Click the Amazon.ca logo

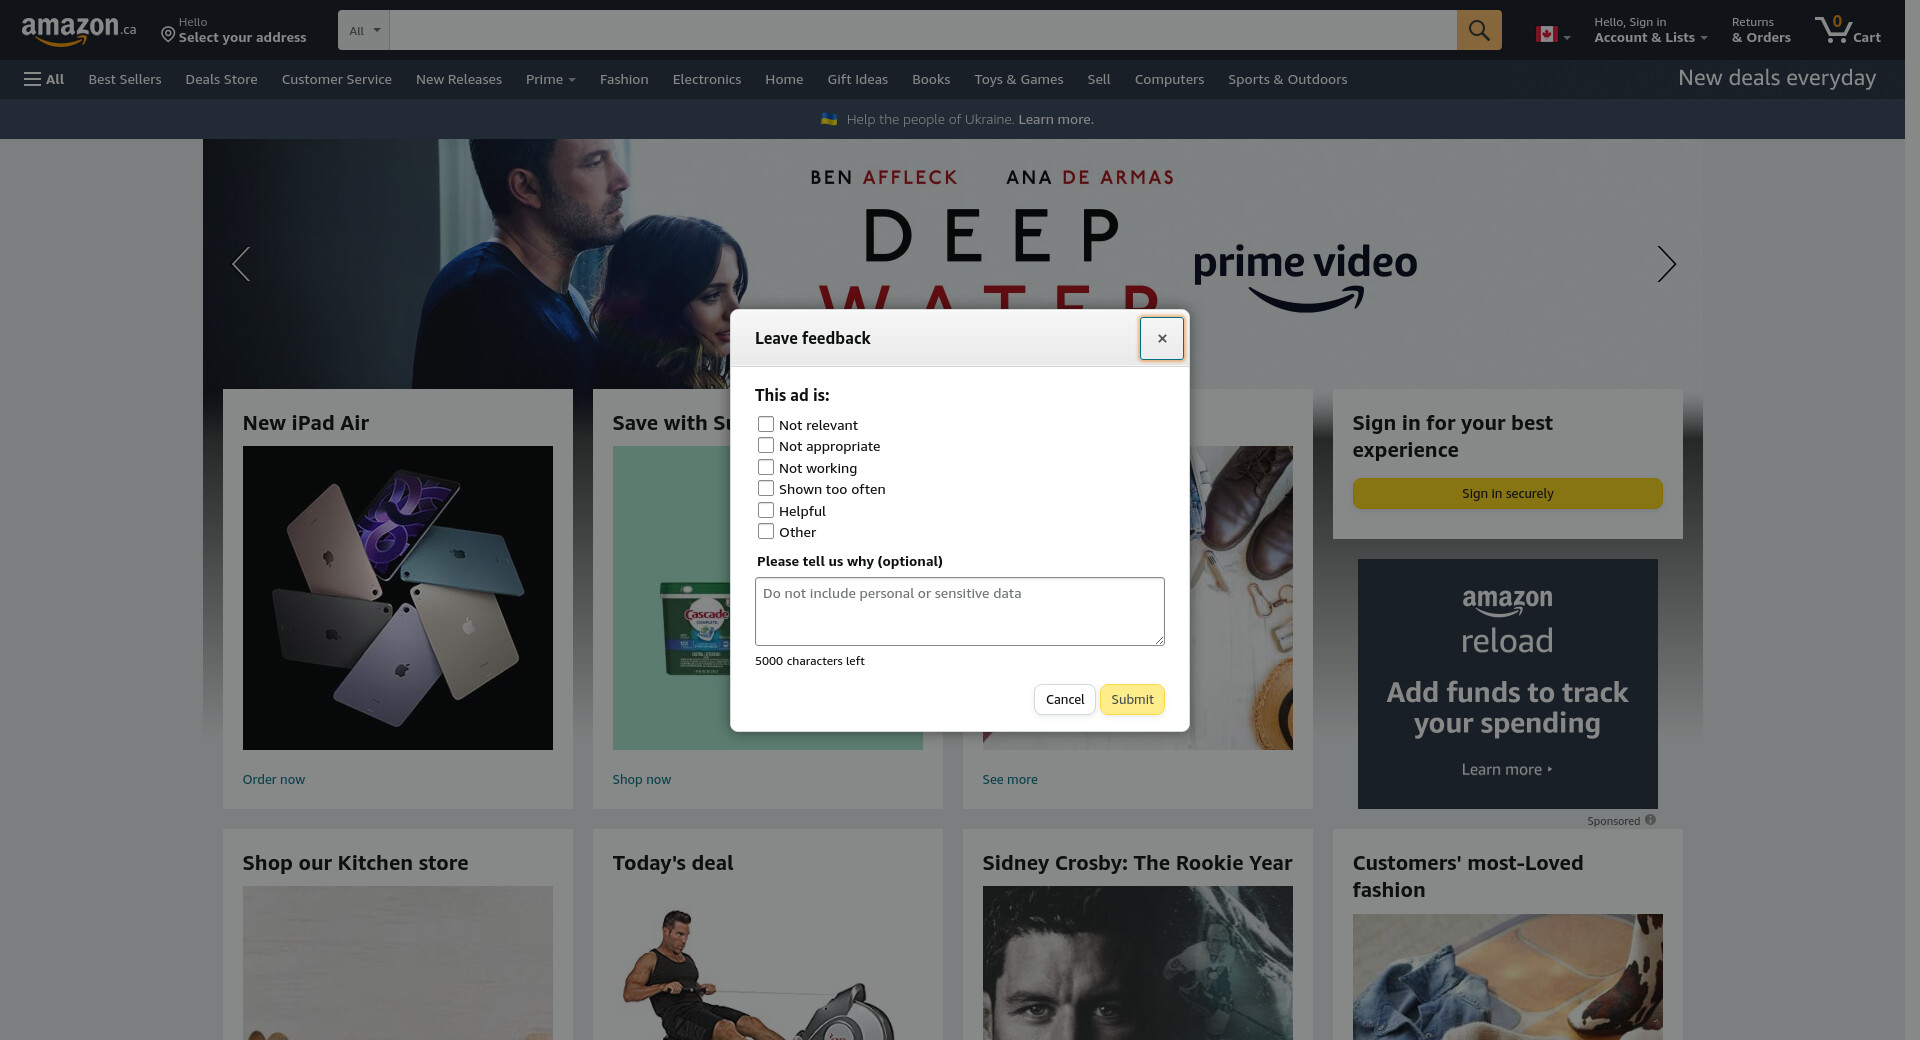pos(78,30)
